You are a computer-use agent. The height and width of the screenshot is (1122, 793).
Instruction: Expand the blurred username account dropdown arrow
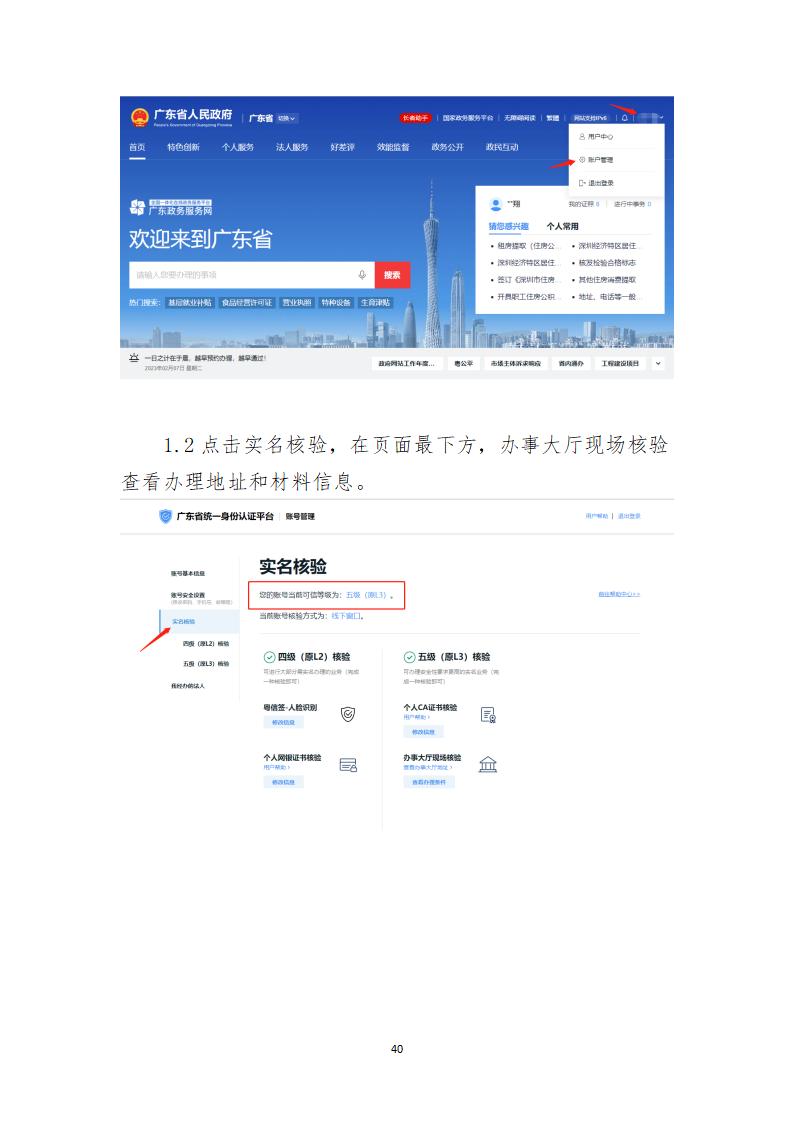[662, 117]
